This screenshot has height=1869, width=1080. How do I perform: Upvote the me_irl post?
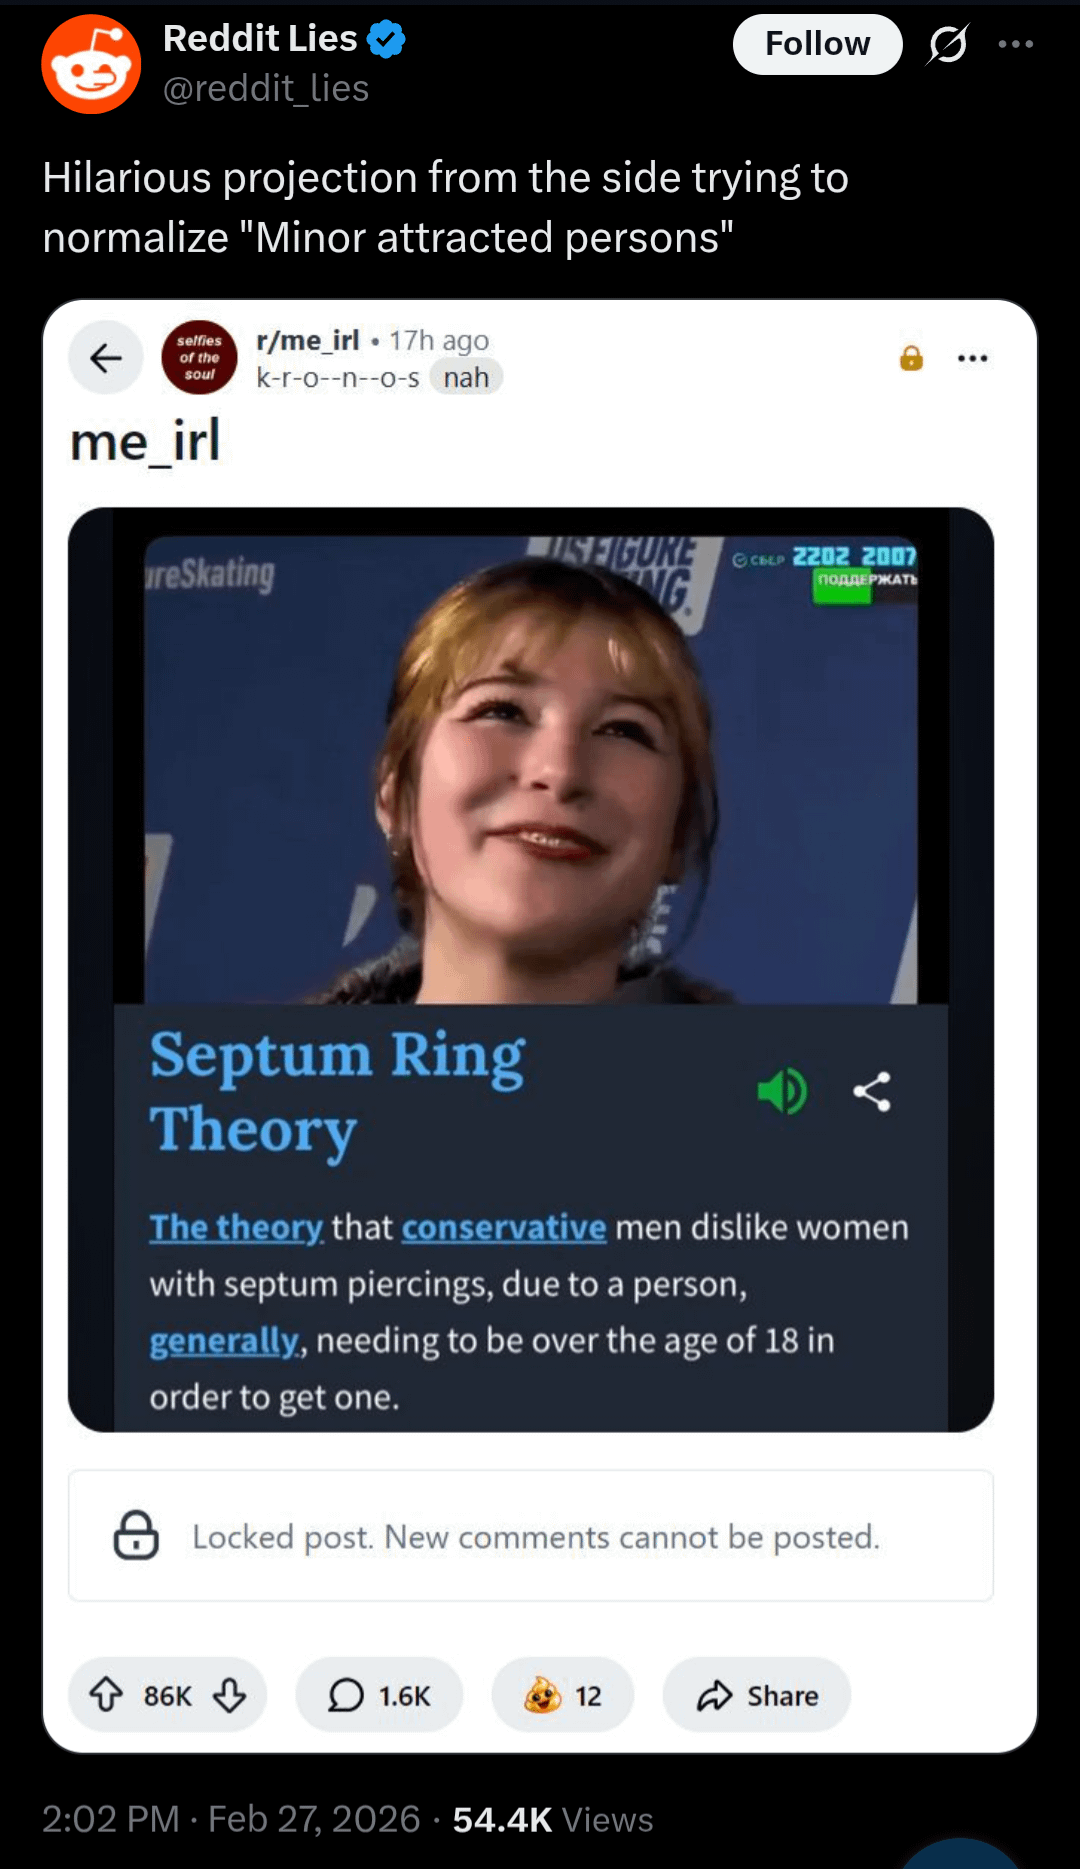[x=106, y=1695]
